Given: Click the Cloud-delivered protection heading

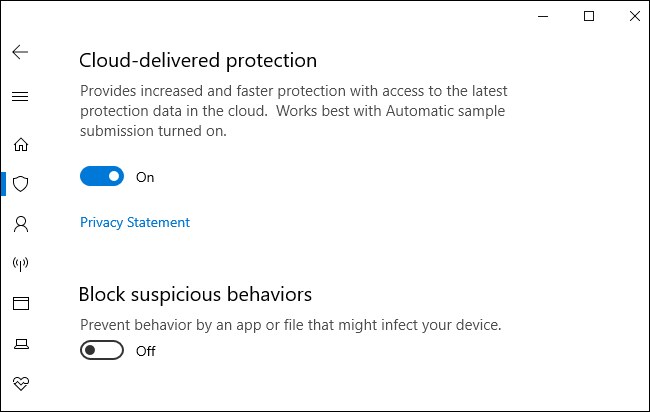Looking at the screenshot, I should point(198,61).
